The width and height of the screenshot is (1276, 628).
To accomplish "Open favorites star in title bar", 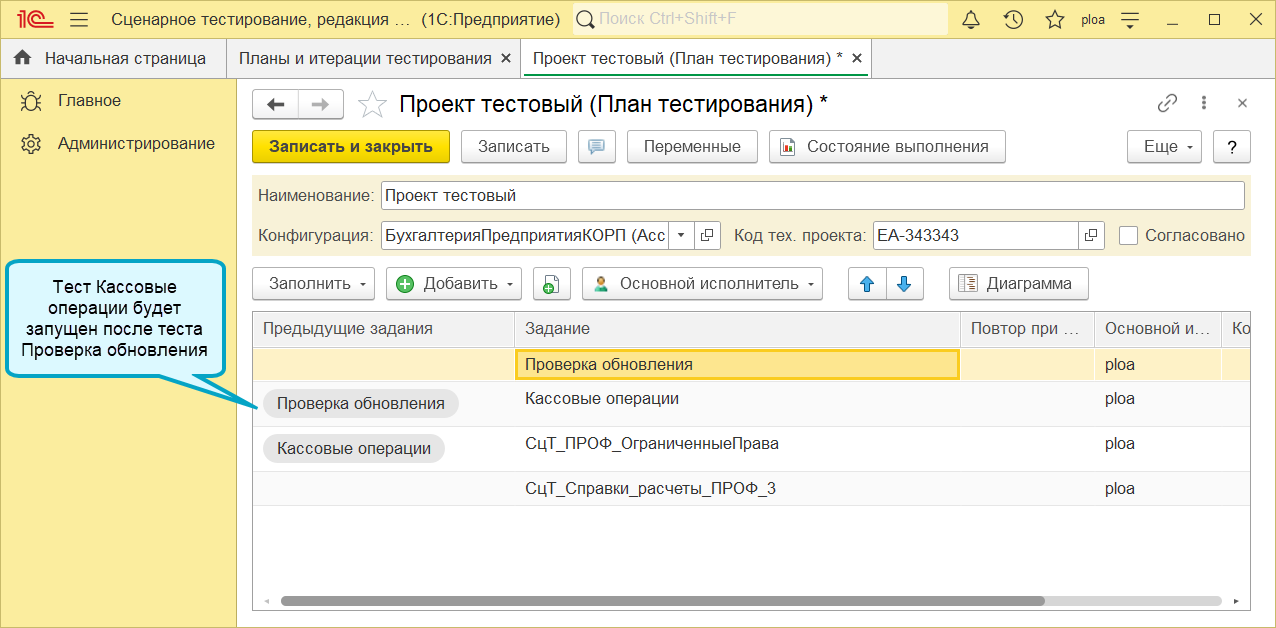I will [1055, 19].
